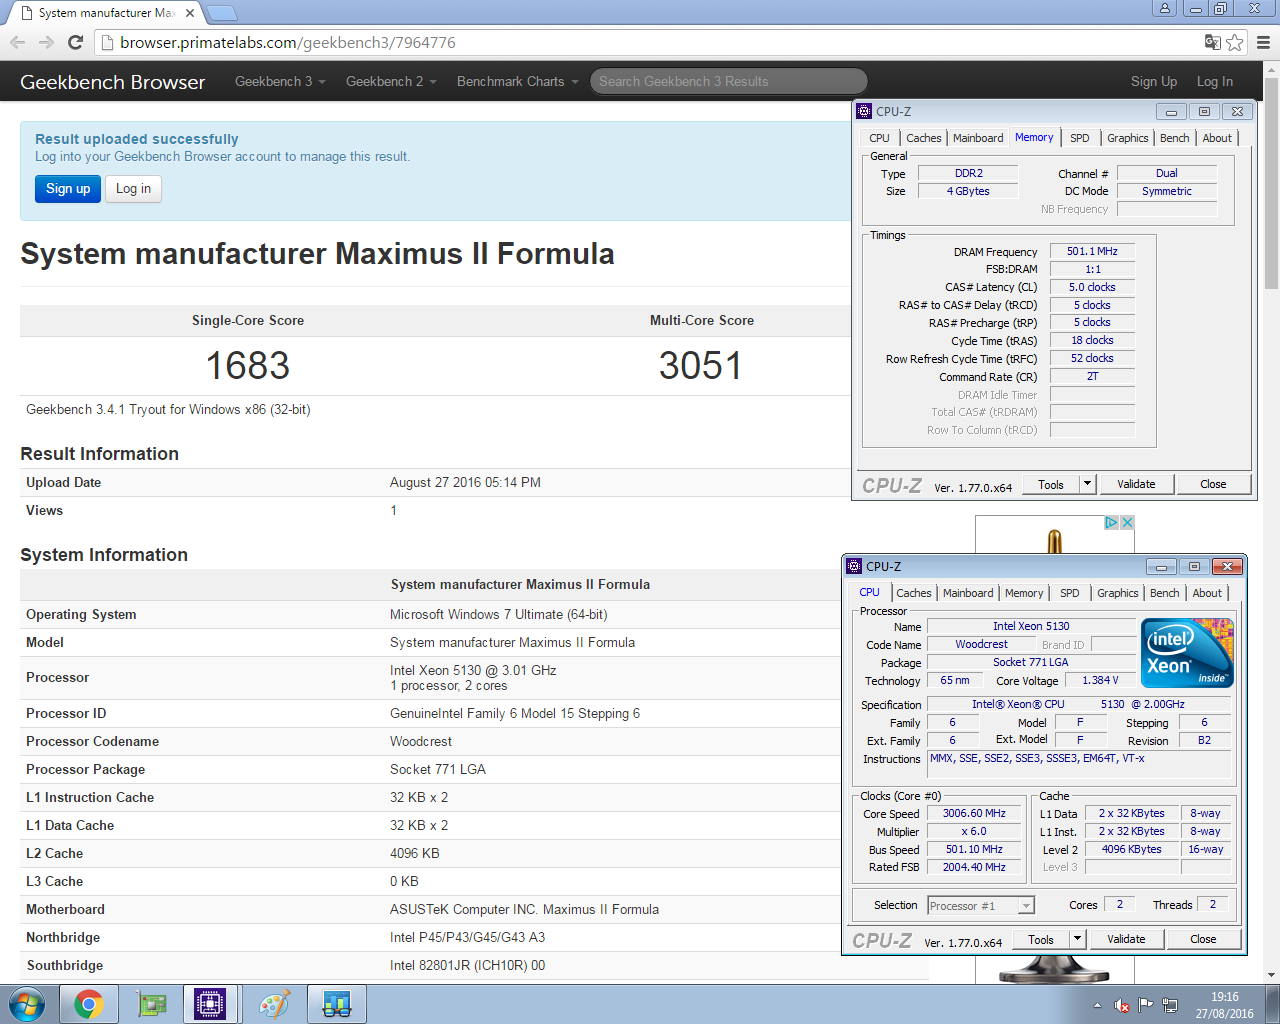Click the single-core score 1683
1280x1024 pixels.
pos(247,366)
